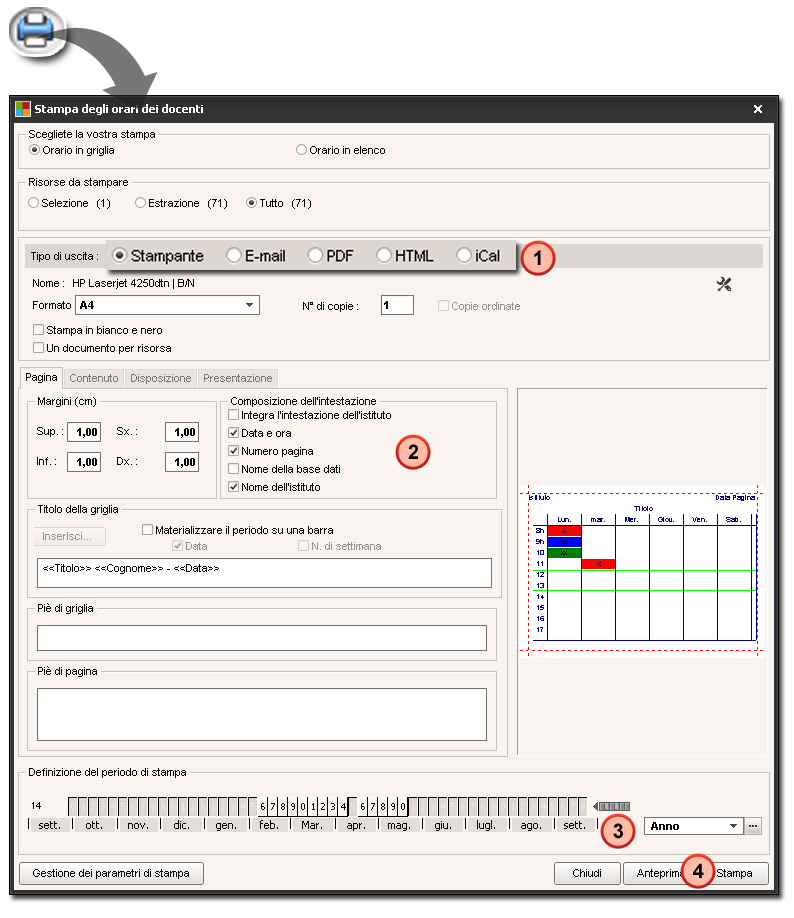The image size is (794, 918).
Task: Select the Mar. month on the period bar
Action: (x=312, y=825)
